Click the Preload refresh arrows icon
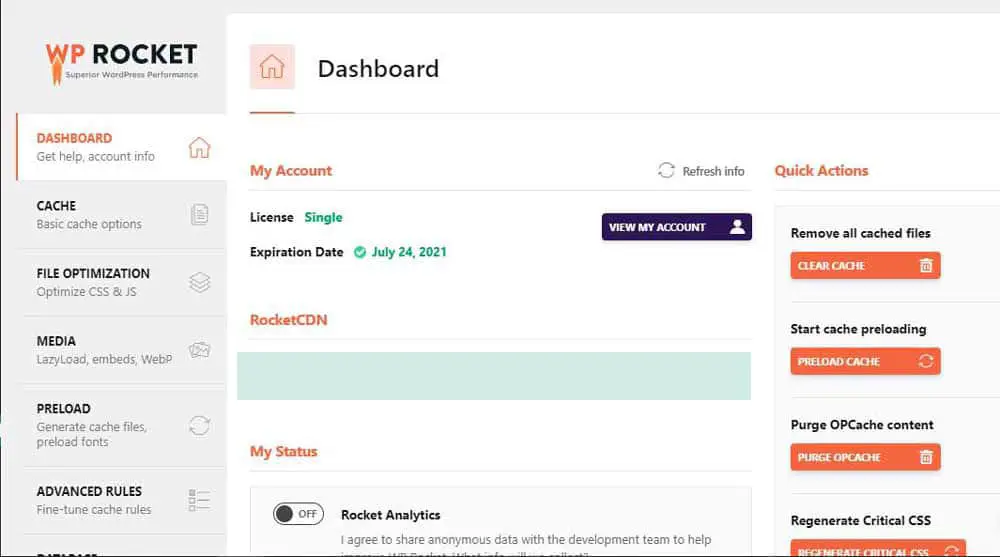 coord(200,425)
